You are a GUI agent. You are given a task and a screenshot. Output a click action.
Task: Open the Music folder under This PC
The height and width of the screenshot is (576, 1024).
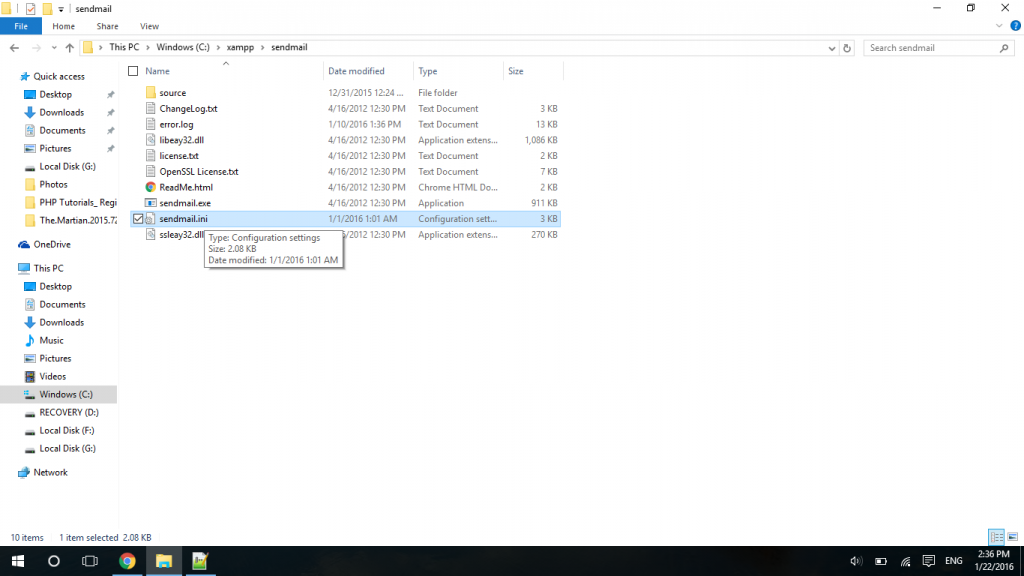pos(51,341)
